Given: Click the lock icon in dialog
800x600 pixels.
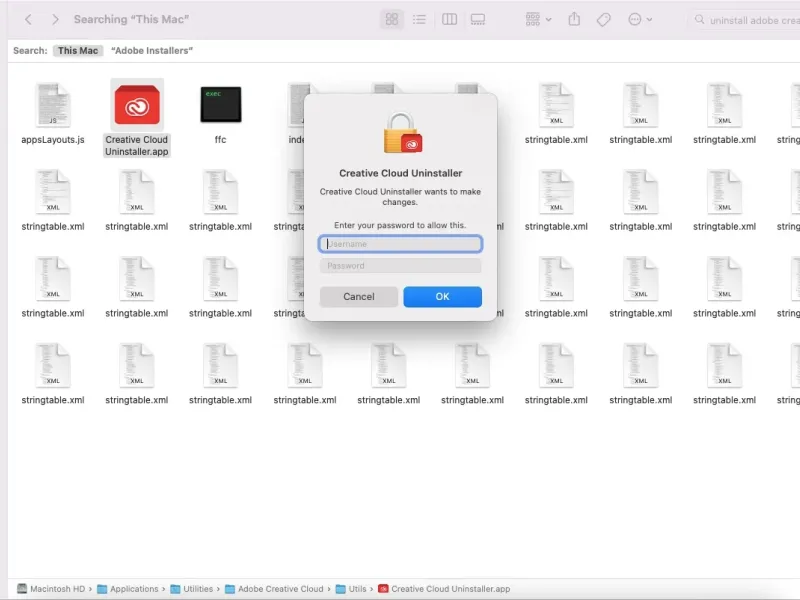Looking at the screenshot, I should [402, 133].
